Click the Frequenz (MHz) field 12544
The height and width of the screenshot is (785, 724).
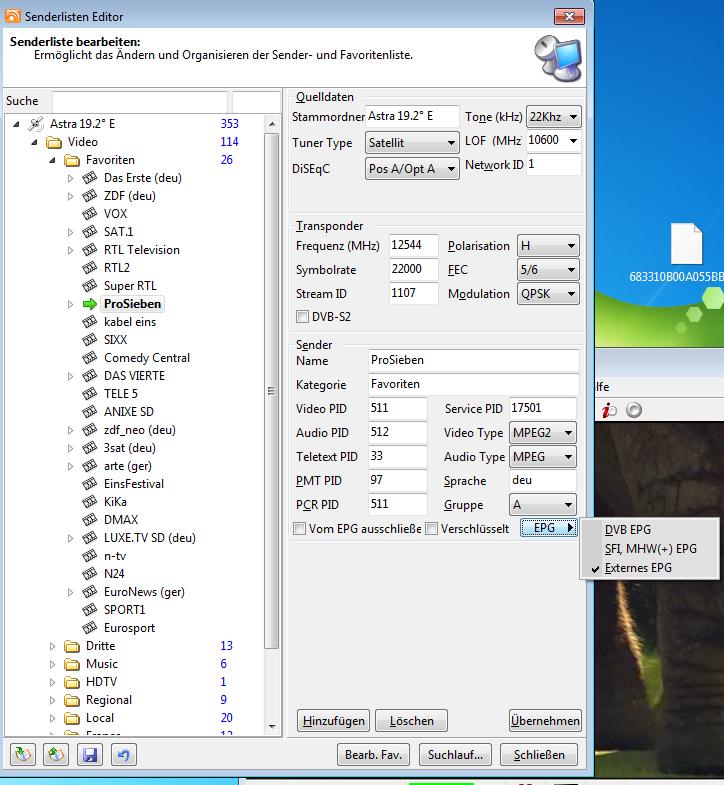pyautogui.click(x=414, y=245)
